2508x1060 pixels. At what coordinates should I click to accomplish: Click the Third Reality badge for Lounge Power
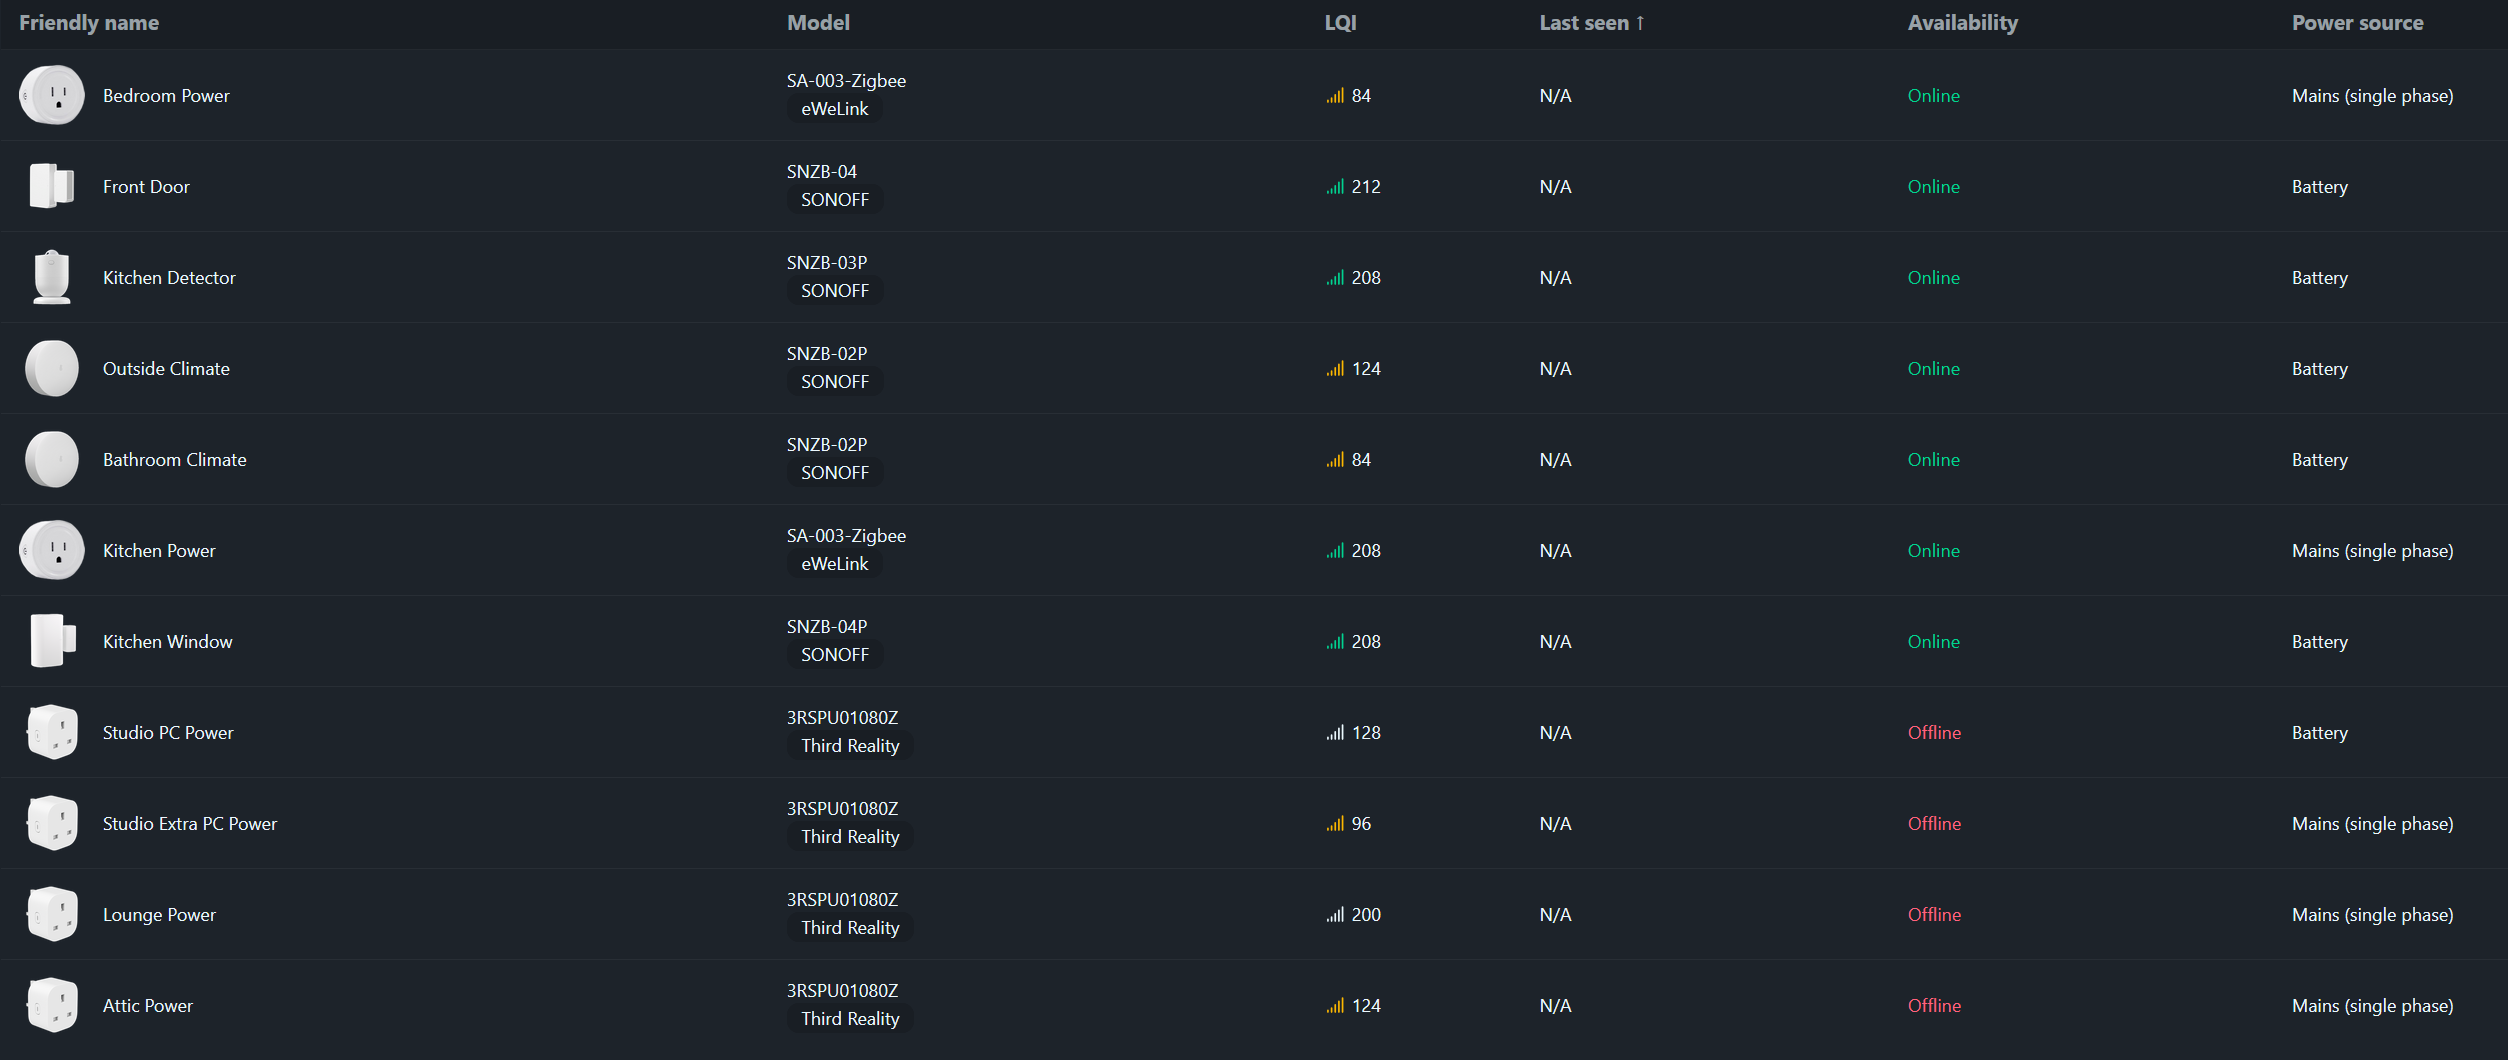[x=850, y=928]
